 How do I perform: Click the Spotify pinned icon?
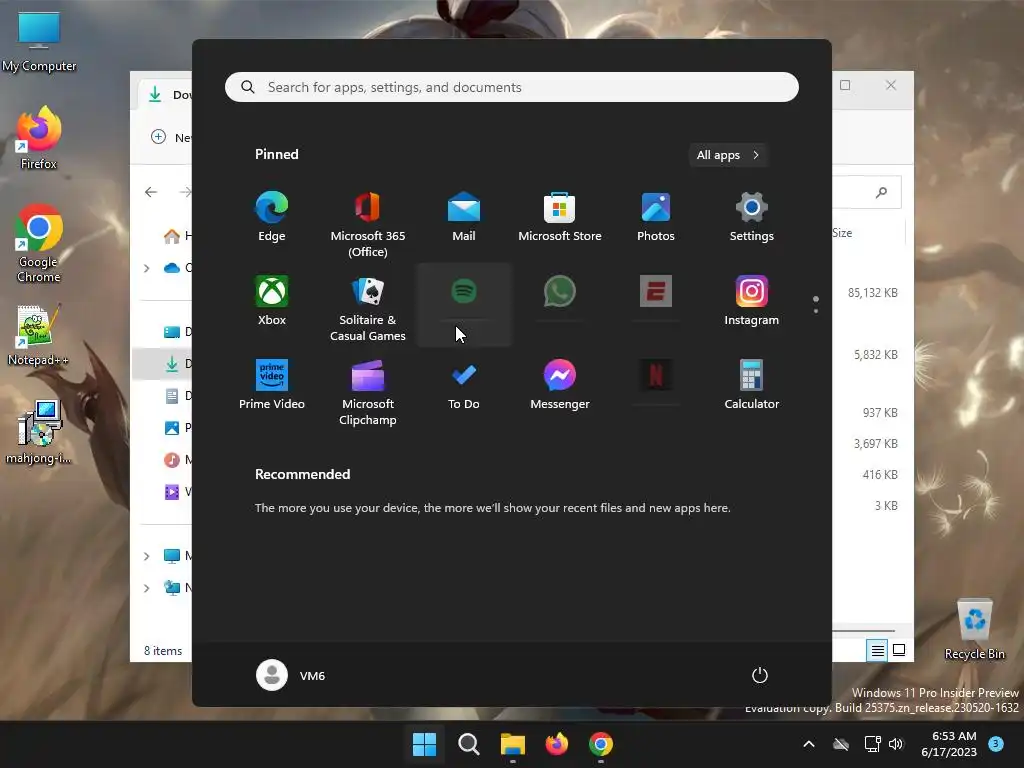click(464, 291)
